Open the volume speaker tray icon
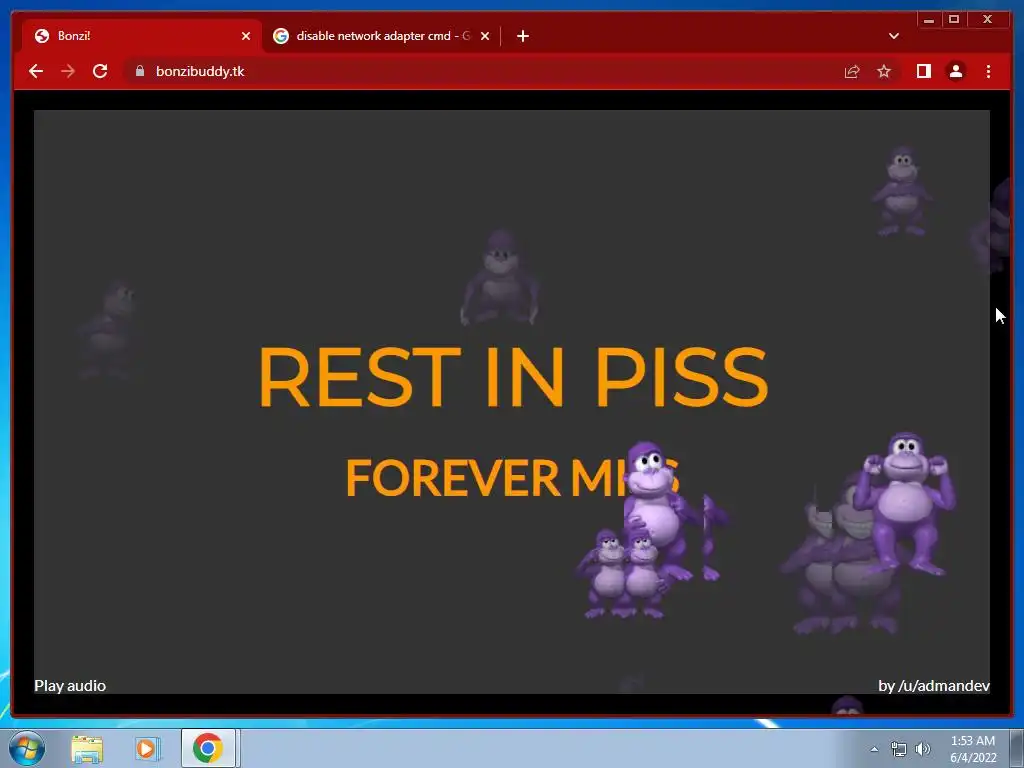Image resolution: width=1024 pixels, height=768 pixels. pos(922,749)
